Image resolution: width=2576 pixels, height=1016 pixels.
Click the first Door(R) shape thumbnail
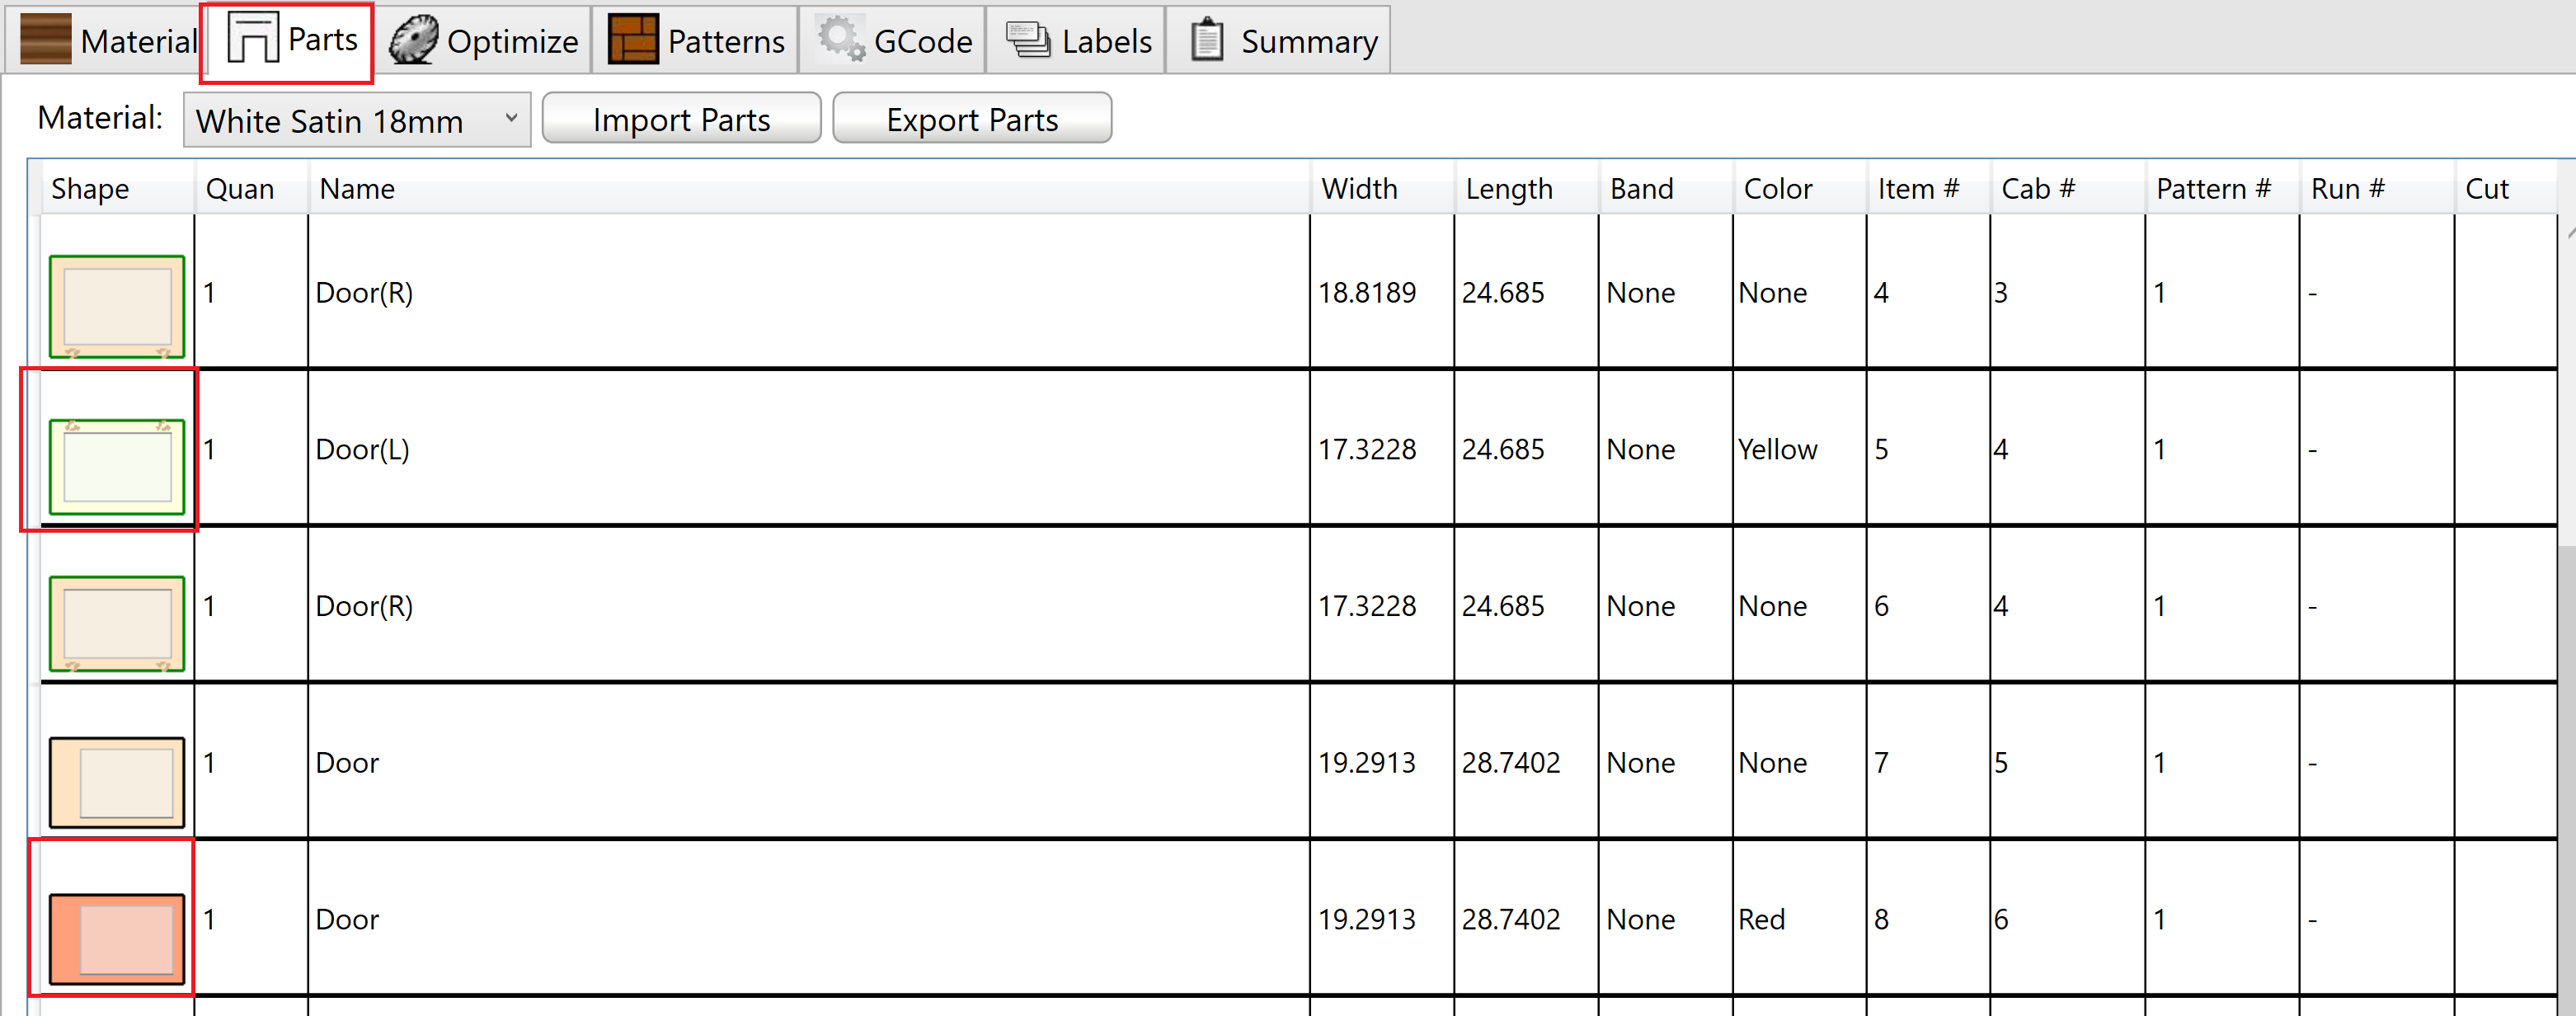click(117, 306)
